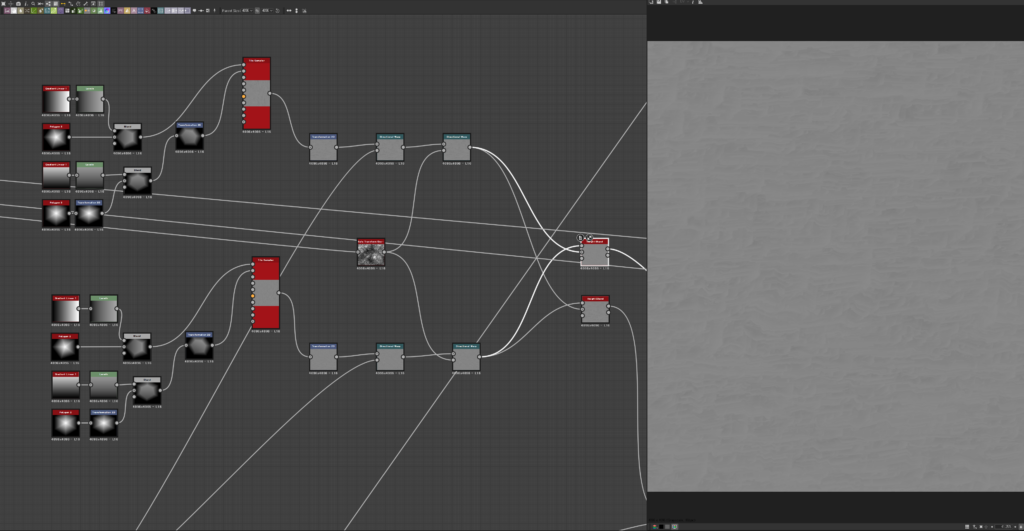
Task: Add a Value Processor node from toolbar
Action: coord(154,10)
